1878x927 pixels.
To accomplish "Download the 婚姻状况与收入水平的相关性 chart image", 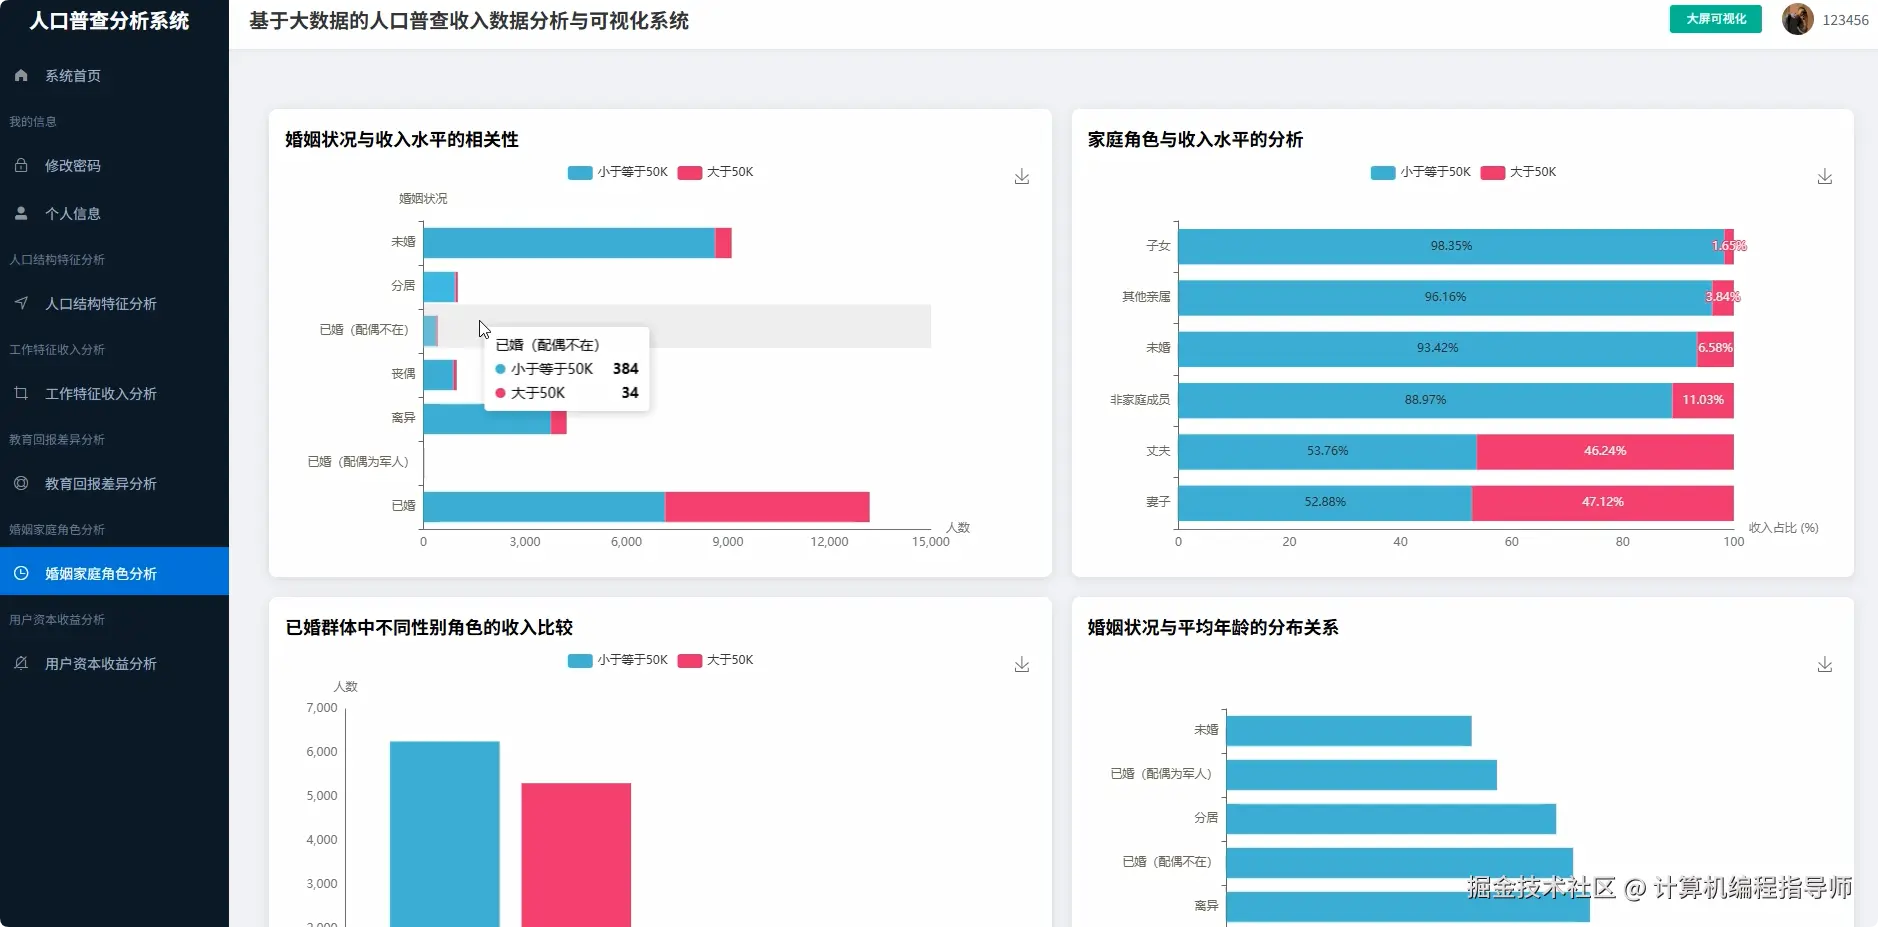I will coord(1022,177).
